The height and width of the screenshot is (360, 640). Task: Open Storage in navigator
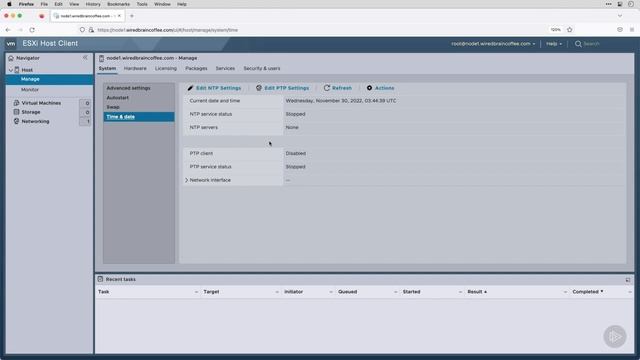(x=31, y=112)
